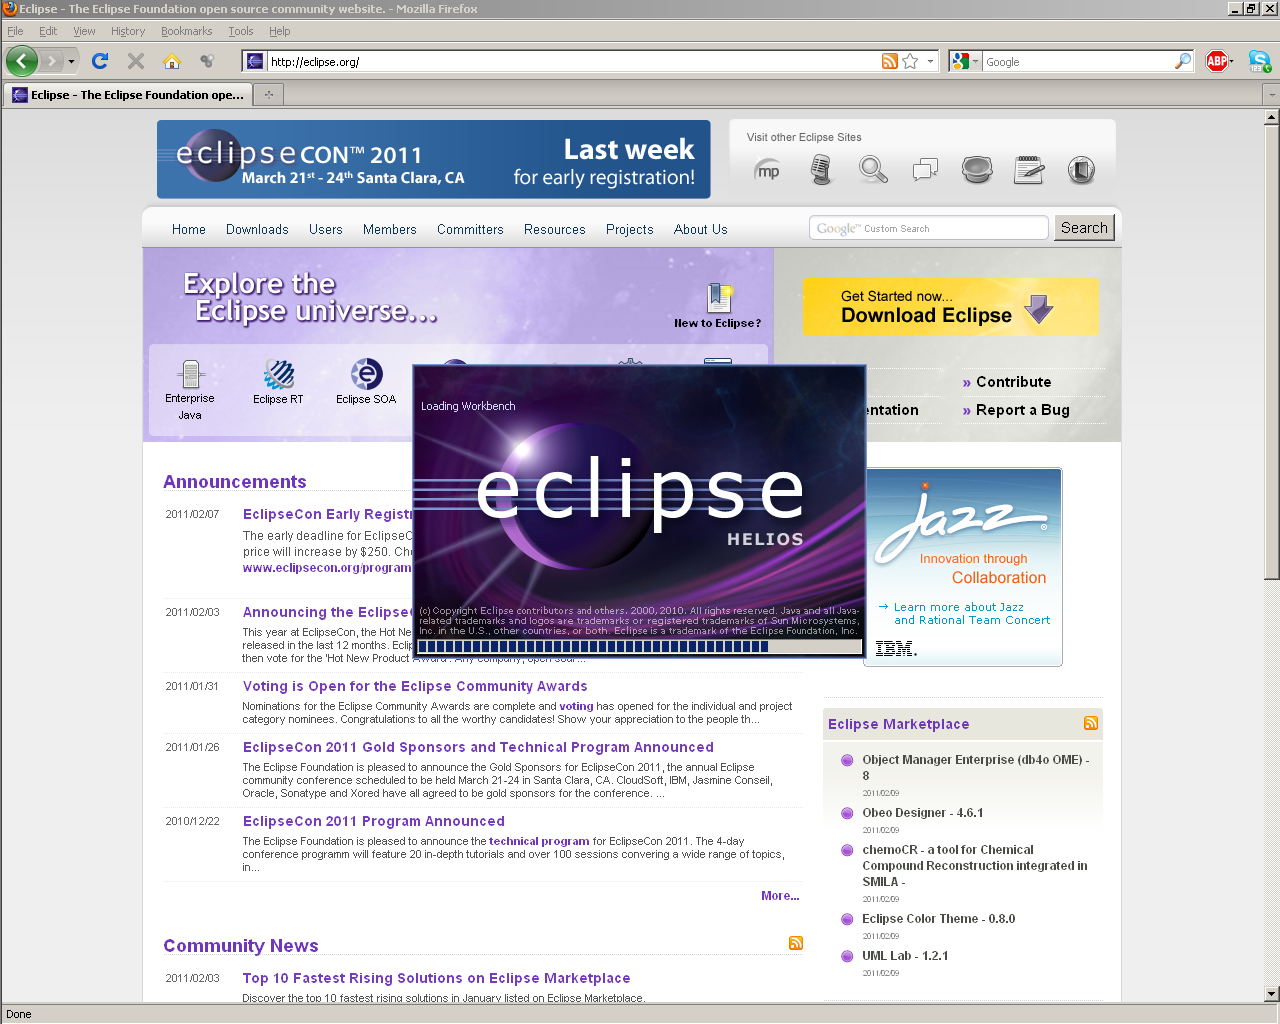Open the Adblock Plus ABP icon
The height and width of the screenshot is (1024, 1280).
1216,61
